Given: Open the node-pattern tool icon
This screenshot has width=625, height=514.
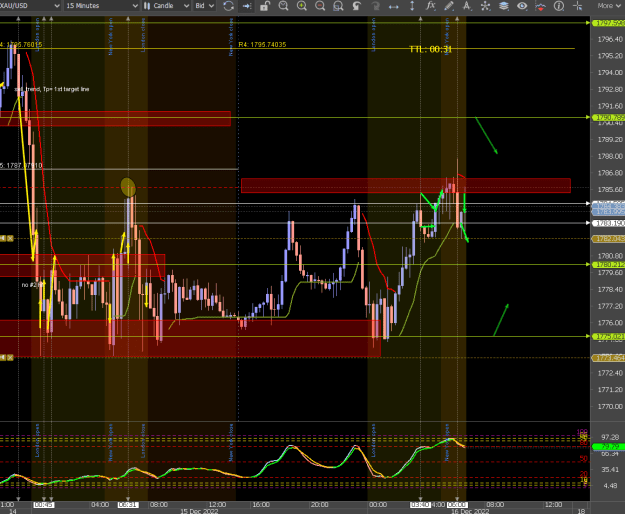Looking at the screenshot, I should point(485,6).
